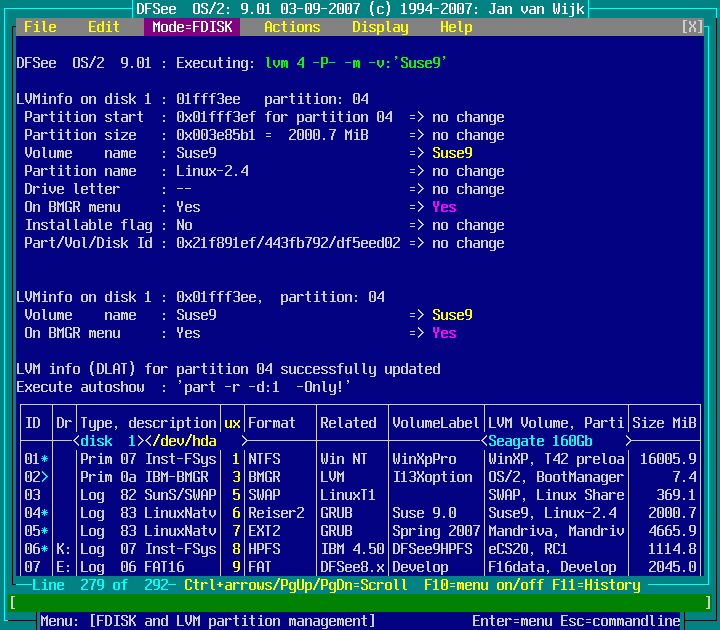Open the Actions menu
This screenshot has height=630, width=720.
click(x=292, y=27)
